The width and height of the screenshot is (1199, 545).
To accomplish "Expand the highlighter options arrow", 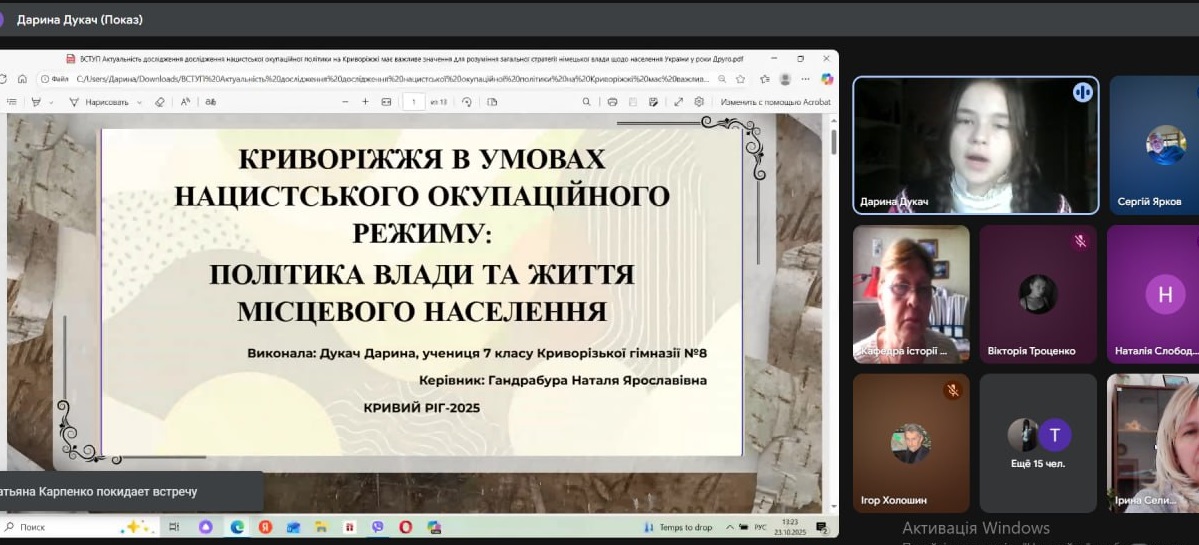I will click(x=51, y=102).
